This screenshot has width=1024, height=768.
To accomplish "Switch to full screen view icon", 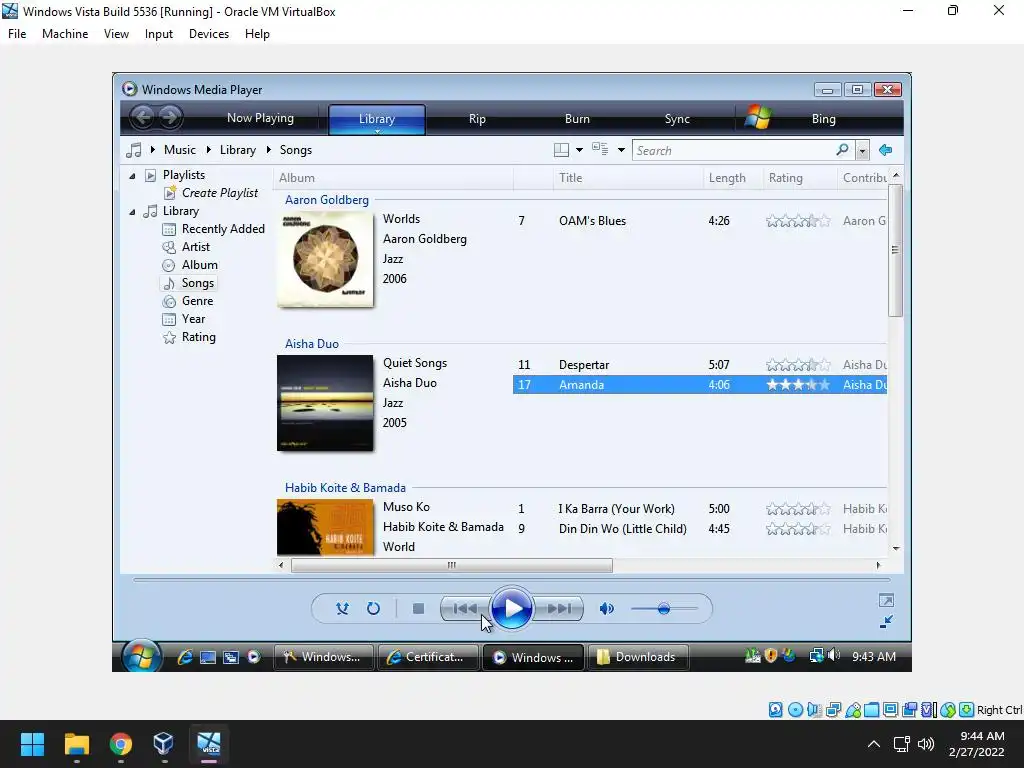I will pyautogui.click(x=886, y=601).
